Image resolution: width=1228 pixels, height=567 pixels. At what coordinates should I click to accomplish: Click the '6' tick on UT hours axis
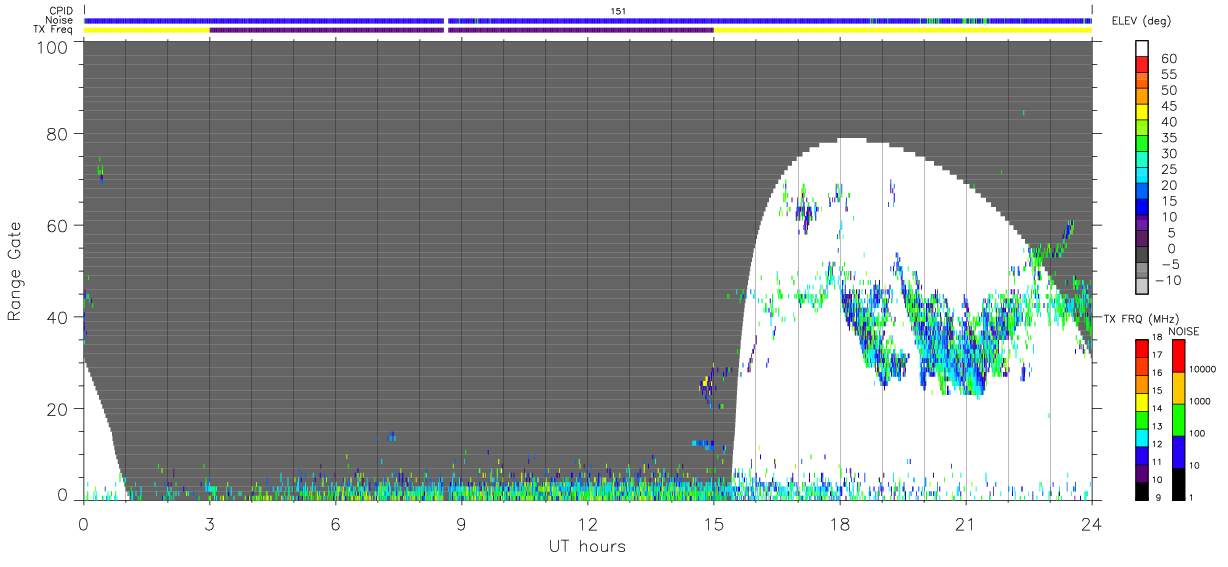pyautogui.click(x=335, y=523)
